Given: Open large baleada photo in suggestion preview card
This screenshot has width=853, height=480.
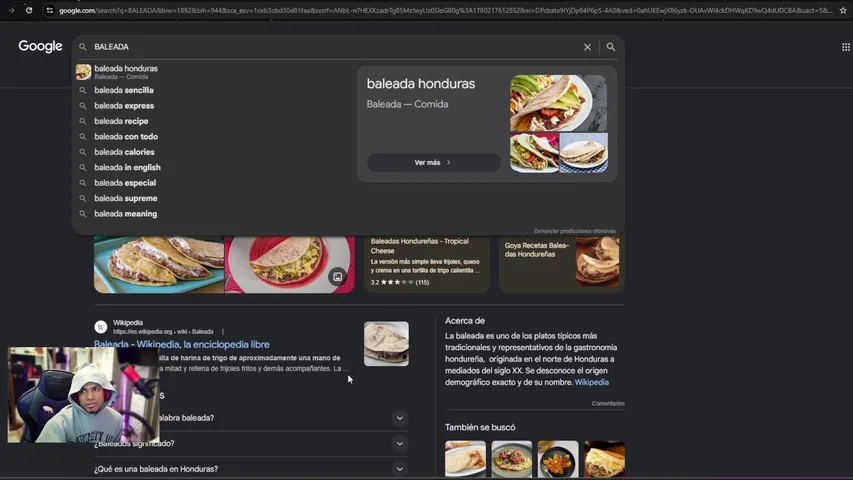Looking at the screenshot, I should point(559,103).
